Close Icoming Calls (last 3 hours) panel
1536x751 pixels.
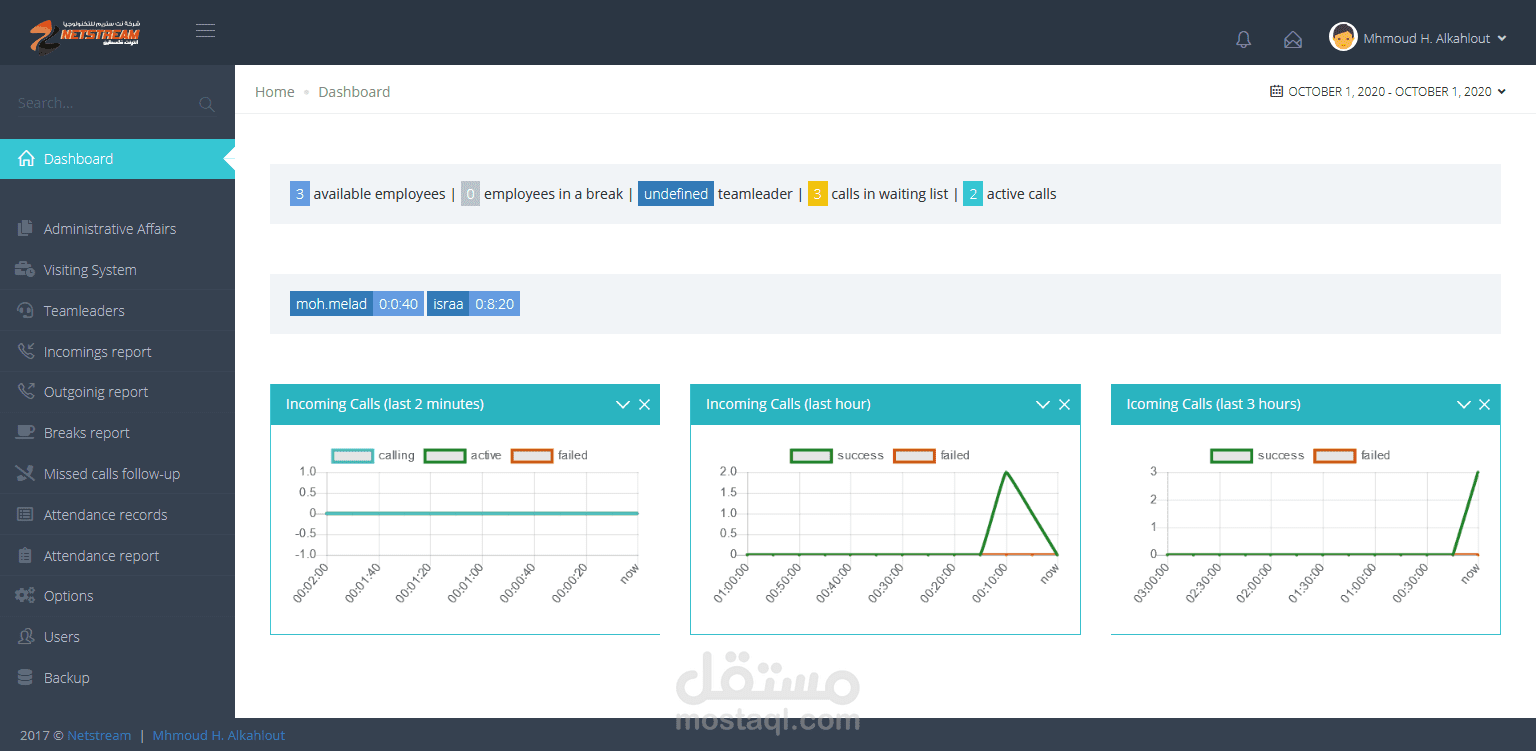coord(1484,404)
